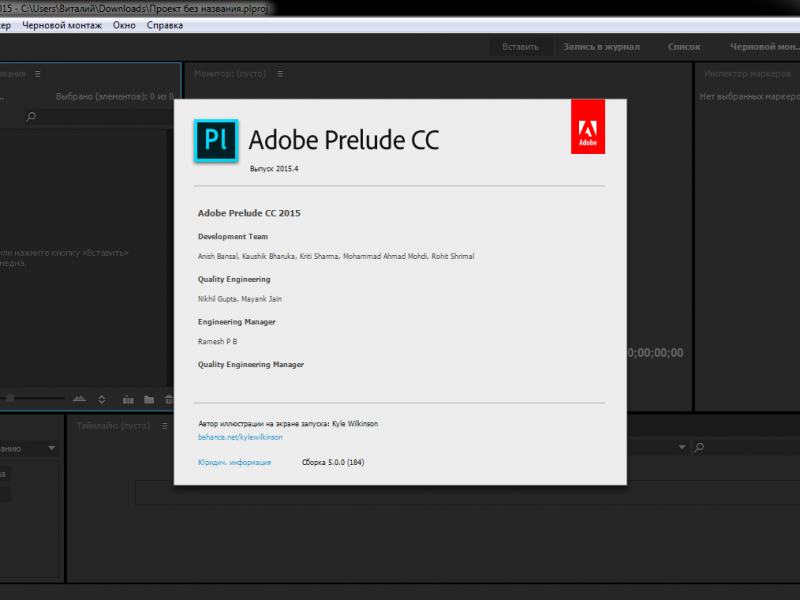This screenshot has height=600, width=800.
Task: Click the Выпуск 2015.4 version text
Action: [x=274, y=169]
